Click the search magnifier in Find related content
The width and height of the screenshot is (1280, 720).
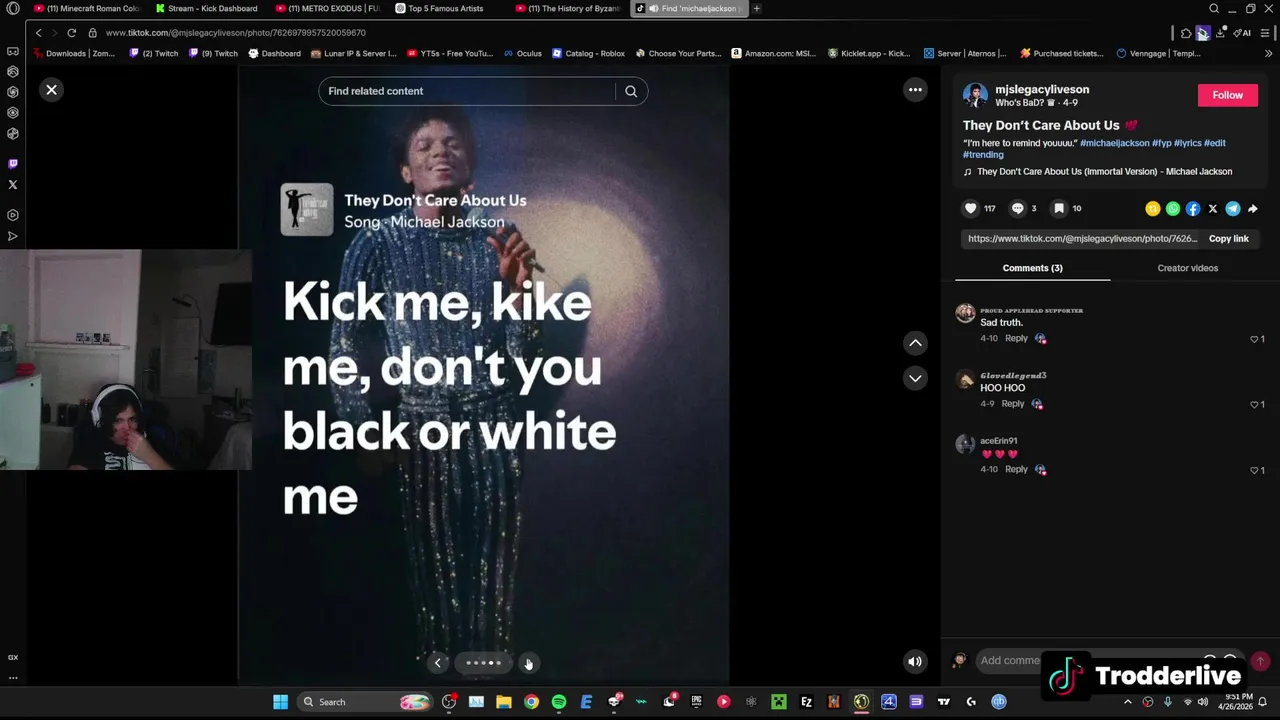coord(631,91)
